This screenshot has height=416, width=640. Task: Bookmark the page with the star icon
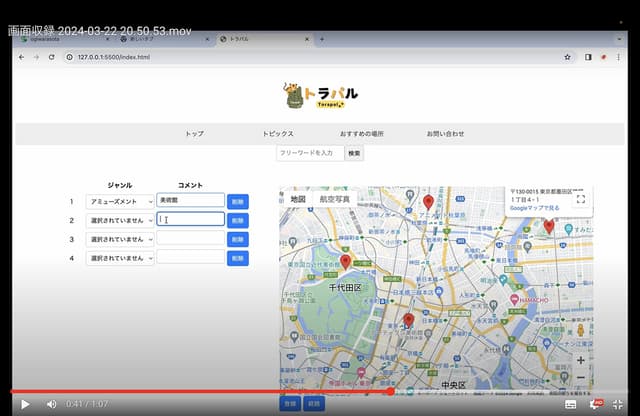[x=567, y=57]
